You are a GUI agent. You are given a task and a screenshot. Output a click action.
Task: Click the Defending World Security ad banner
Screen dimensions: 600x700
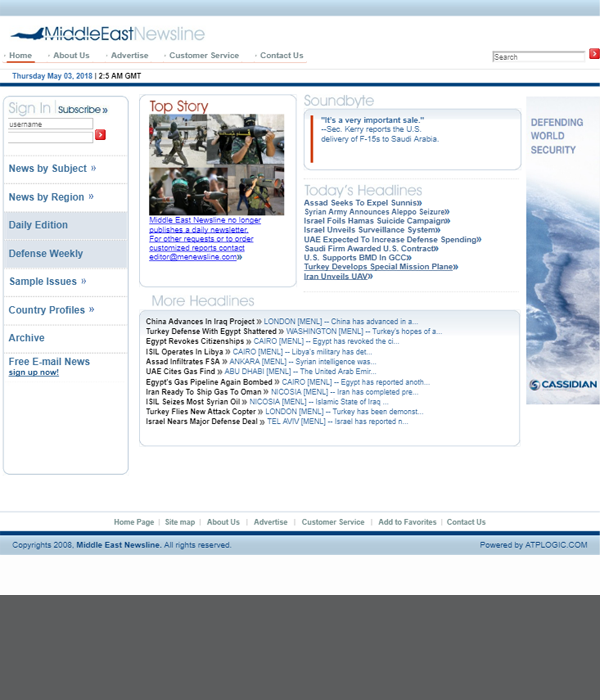point(563,250)
